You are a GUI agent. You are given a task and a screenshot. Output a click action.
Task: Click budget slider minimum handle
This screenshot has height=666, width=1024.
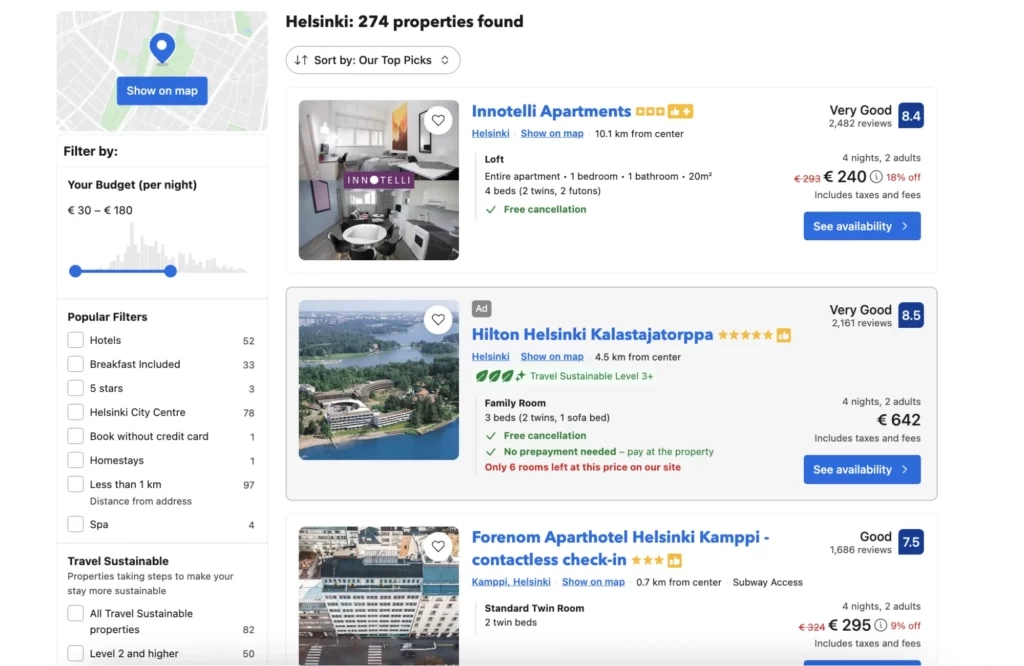pos(76,271)
